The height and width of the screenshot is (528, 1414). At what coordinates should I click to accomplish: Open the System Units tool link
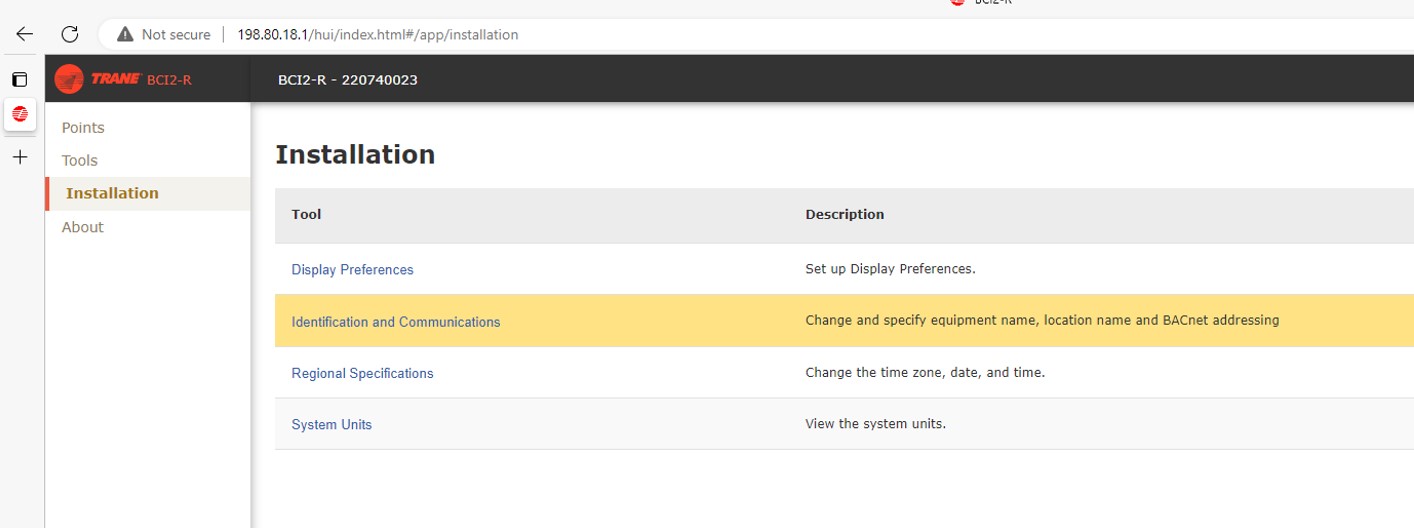pos(331,425)
